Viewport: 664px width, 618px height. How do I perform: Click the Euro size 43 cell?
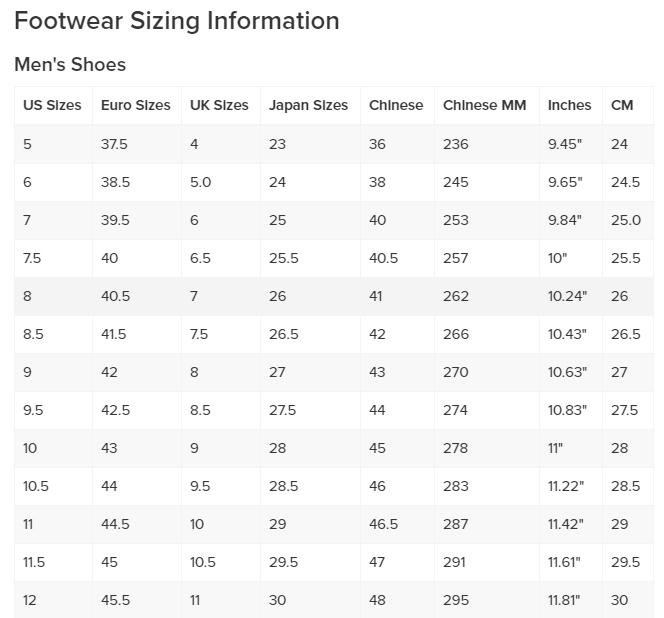click(x=109, y=448)
